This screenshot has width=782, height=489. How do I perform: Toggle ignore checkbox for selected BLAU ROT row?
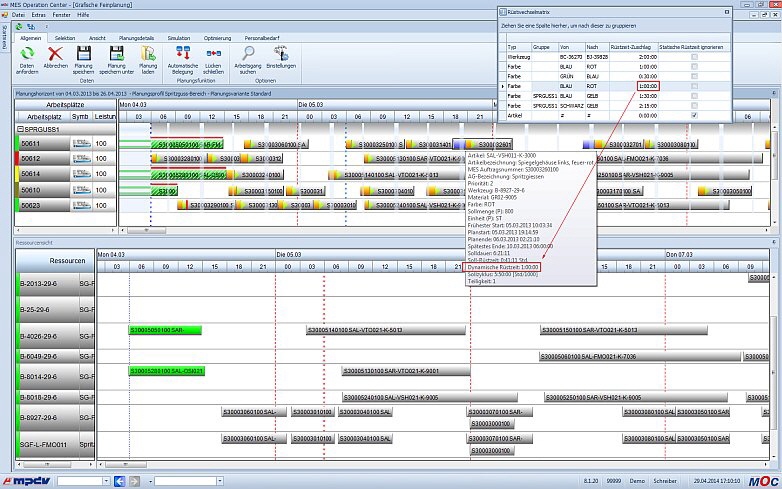694,86
